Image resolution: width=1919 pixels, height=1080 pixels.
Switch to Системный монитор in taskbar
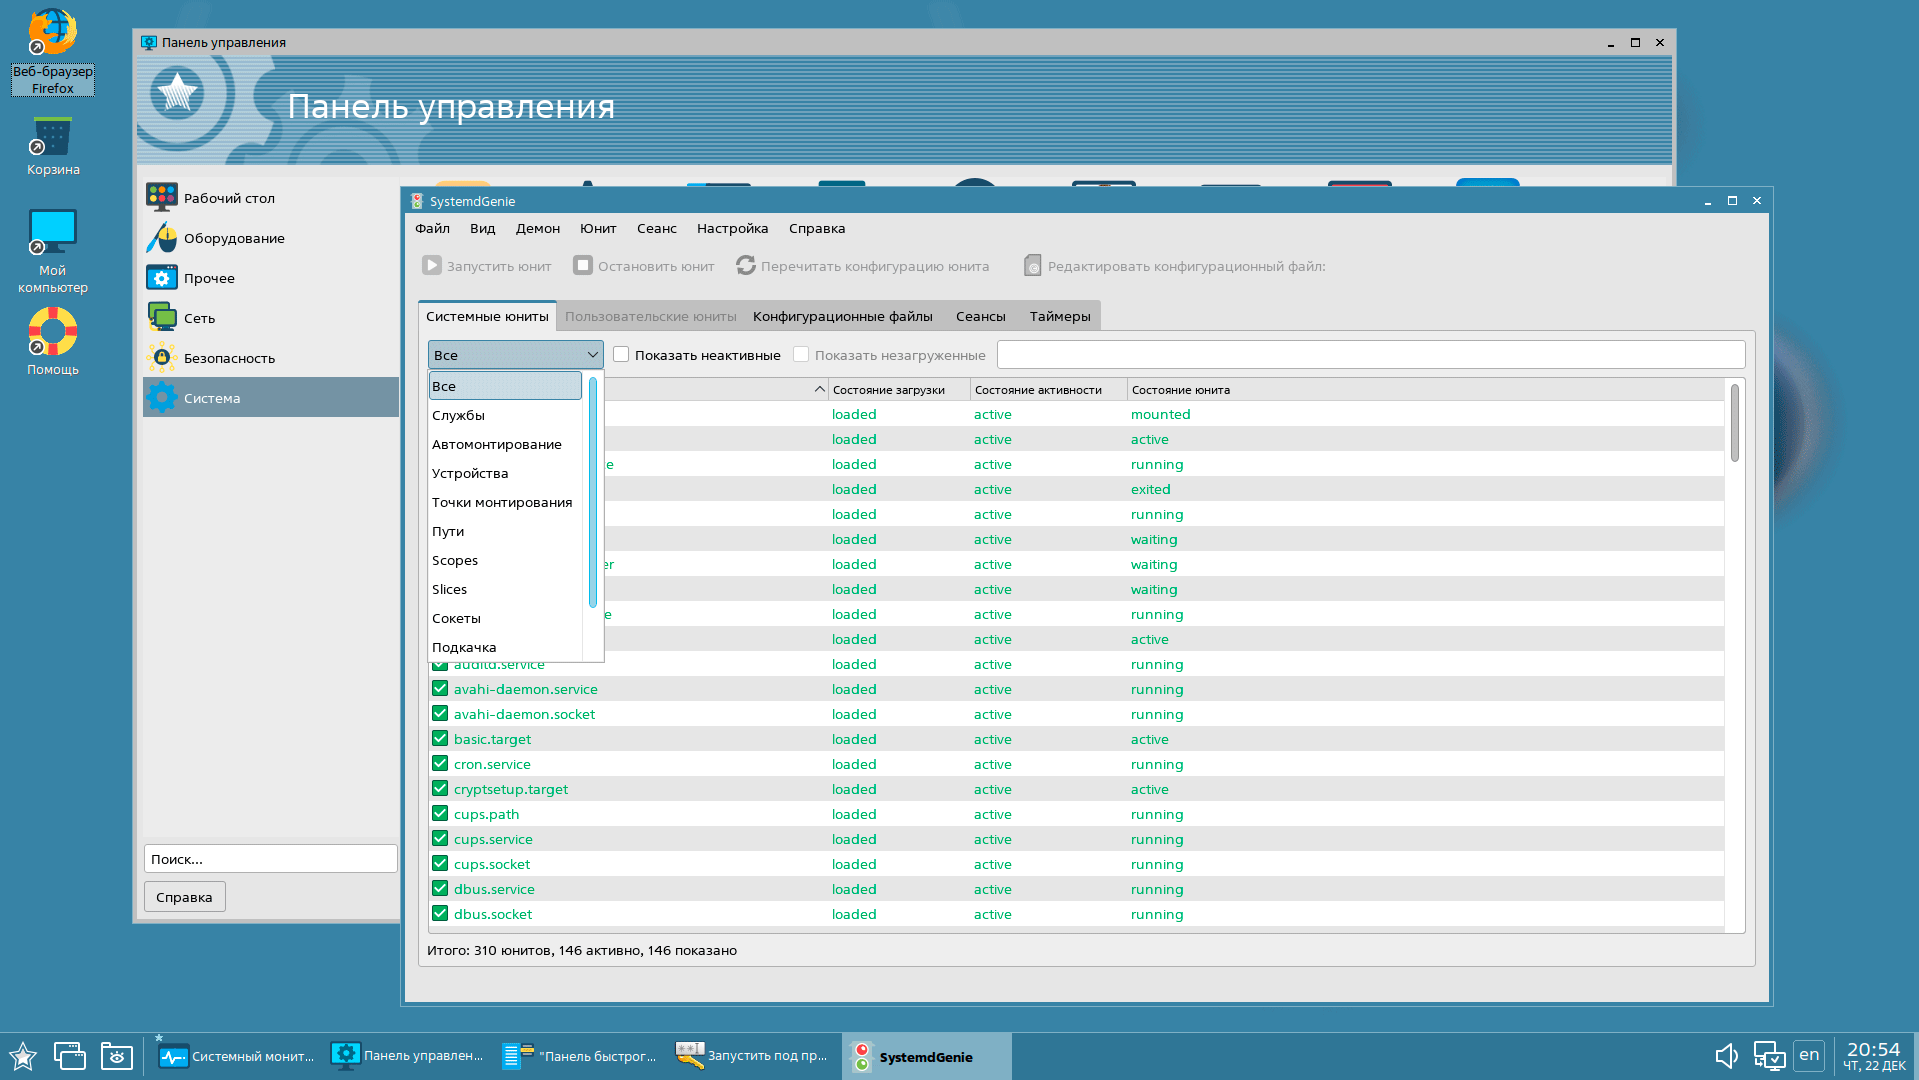[237, 1057]
